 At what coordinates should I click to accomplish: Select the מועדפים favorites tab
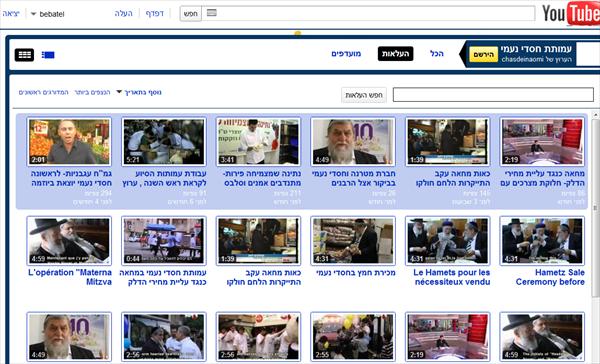(346, 54)
